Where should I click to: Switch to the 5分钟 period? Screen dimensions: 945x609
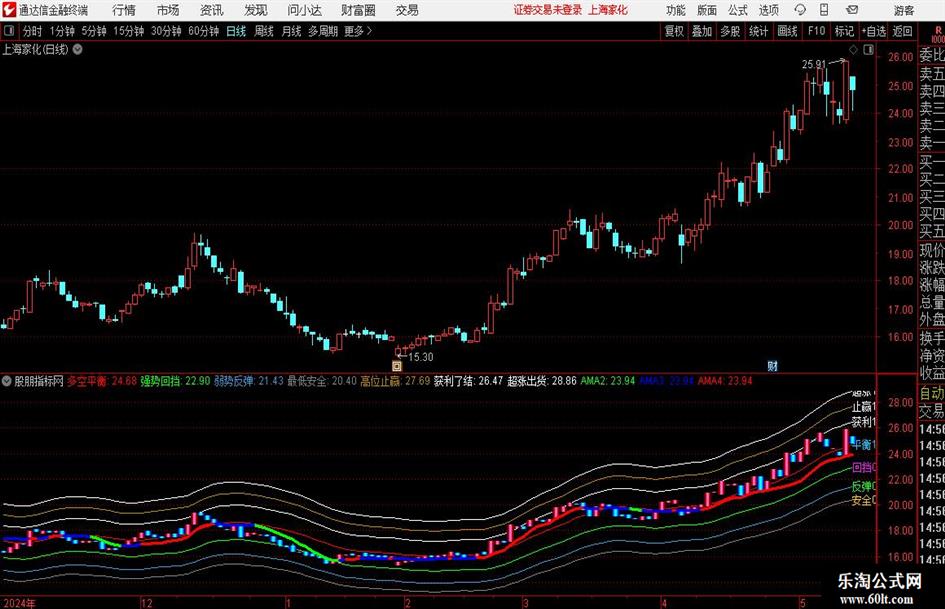[93, 31]
